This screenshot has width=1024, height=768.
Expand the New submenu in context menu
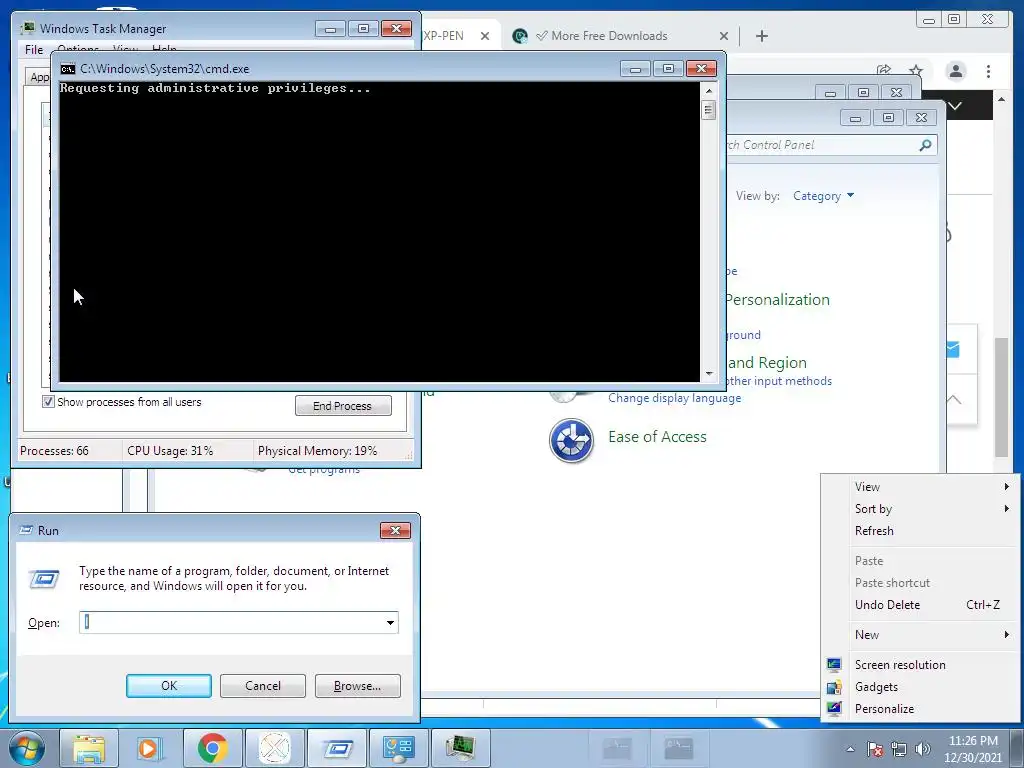click(x=1006, y=635)
